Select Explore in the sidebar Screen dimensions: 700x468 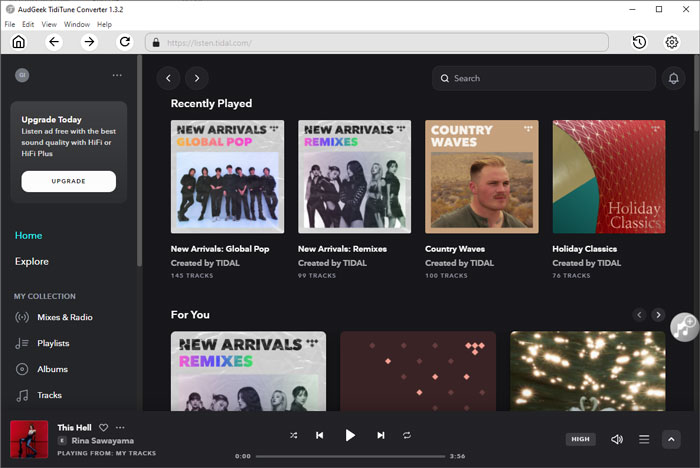[32, 261]
